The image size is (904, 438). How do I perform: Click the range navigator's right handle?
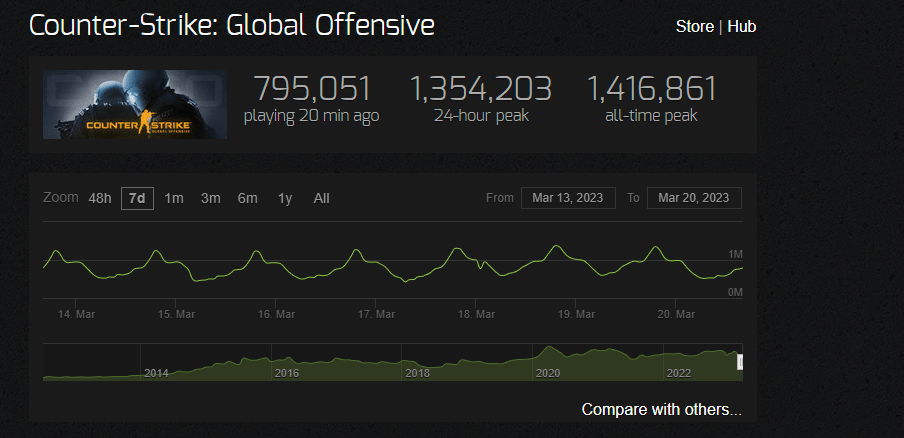click(740, 362)
